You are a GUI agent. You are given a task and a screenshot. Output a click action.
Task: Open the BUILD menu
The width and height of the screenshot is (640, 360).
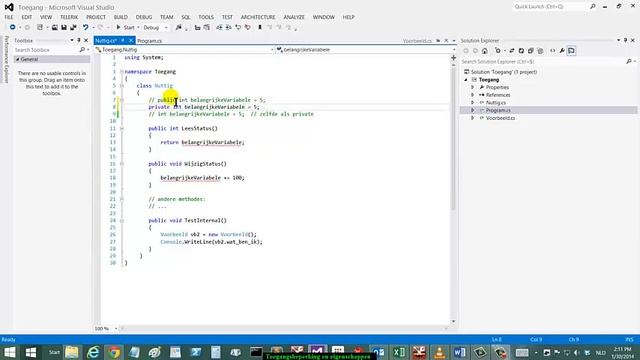120,17
